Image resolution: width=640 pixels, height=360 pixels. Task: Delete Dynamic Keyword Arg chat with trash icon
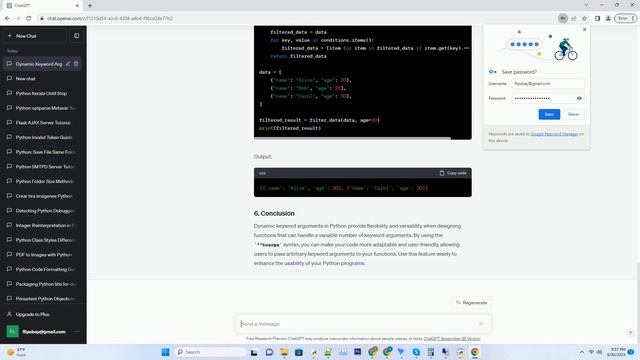click(76, 64)
